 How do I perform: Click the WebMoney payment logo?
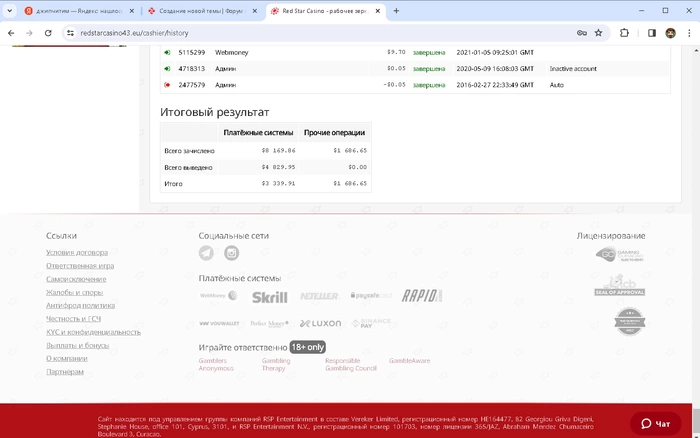(219, 296)
